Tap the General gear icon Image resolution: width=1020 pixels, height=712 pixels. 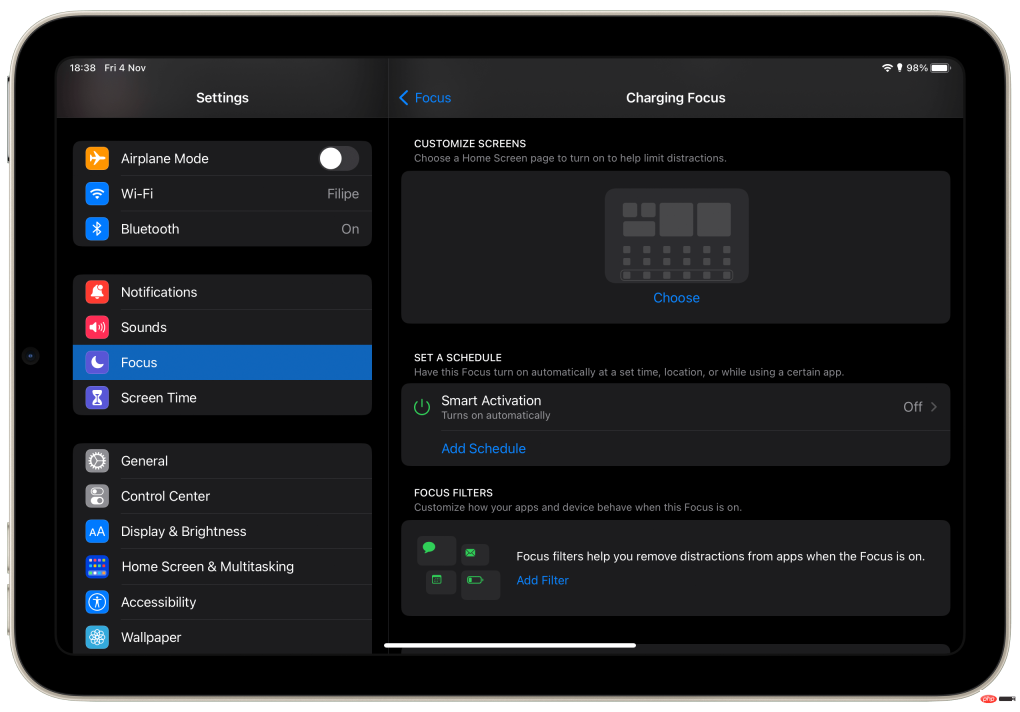(97, 461)
